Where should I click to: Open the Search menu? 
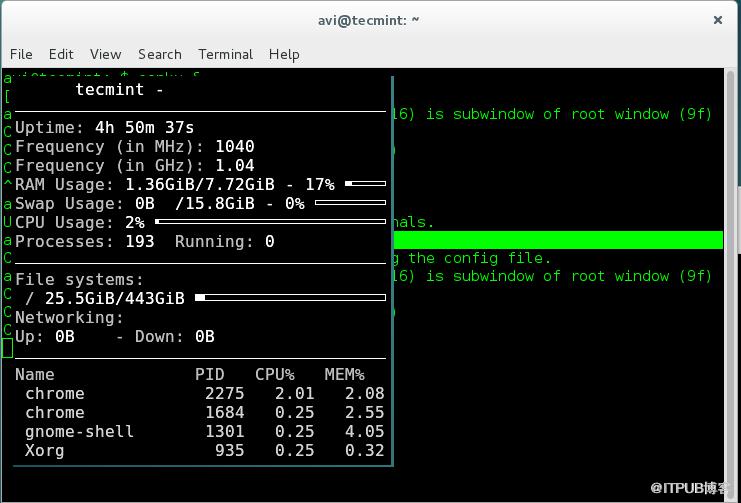[160, 54]
